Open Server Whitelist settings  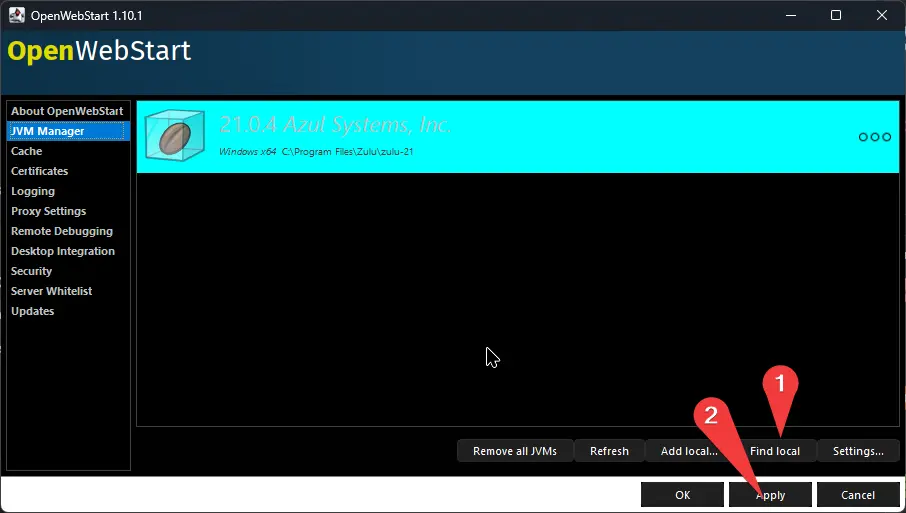coord(68,291)
